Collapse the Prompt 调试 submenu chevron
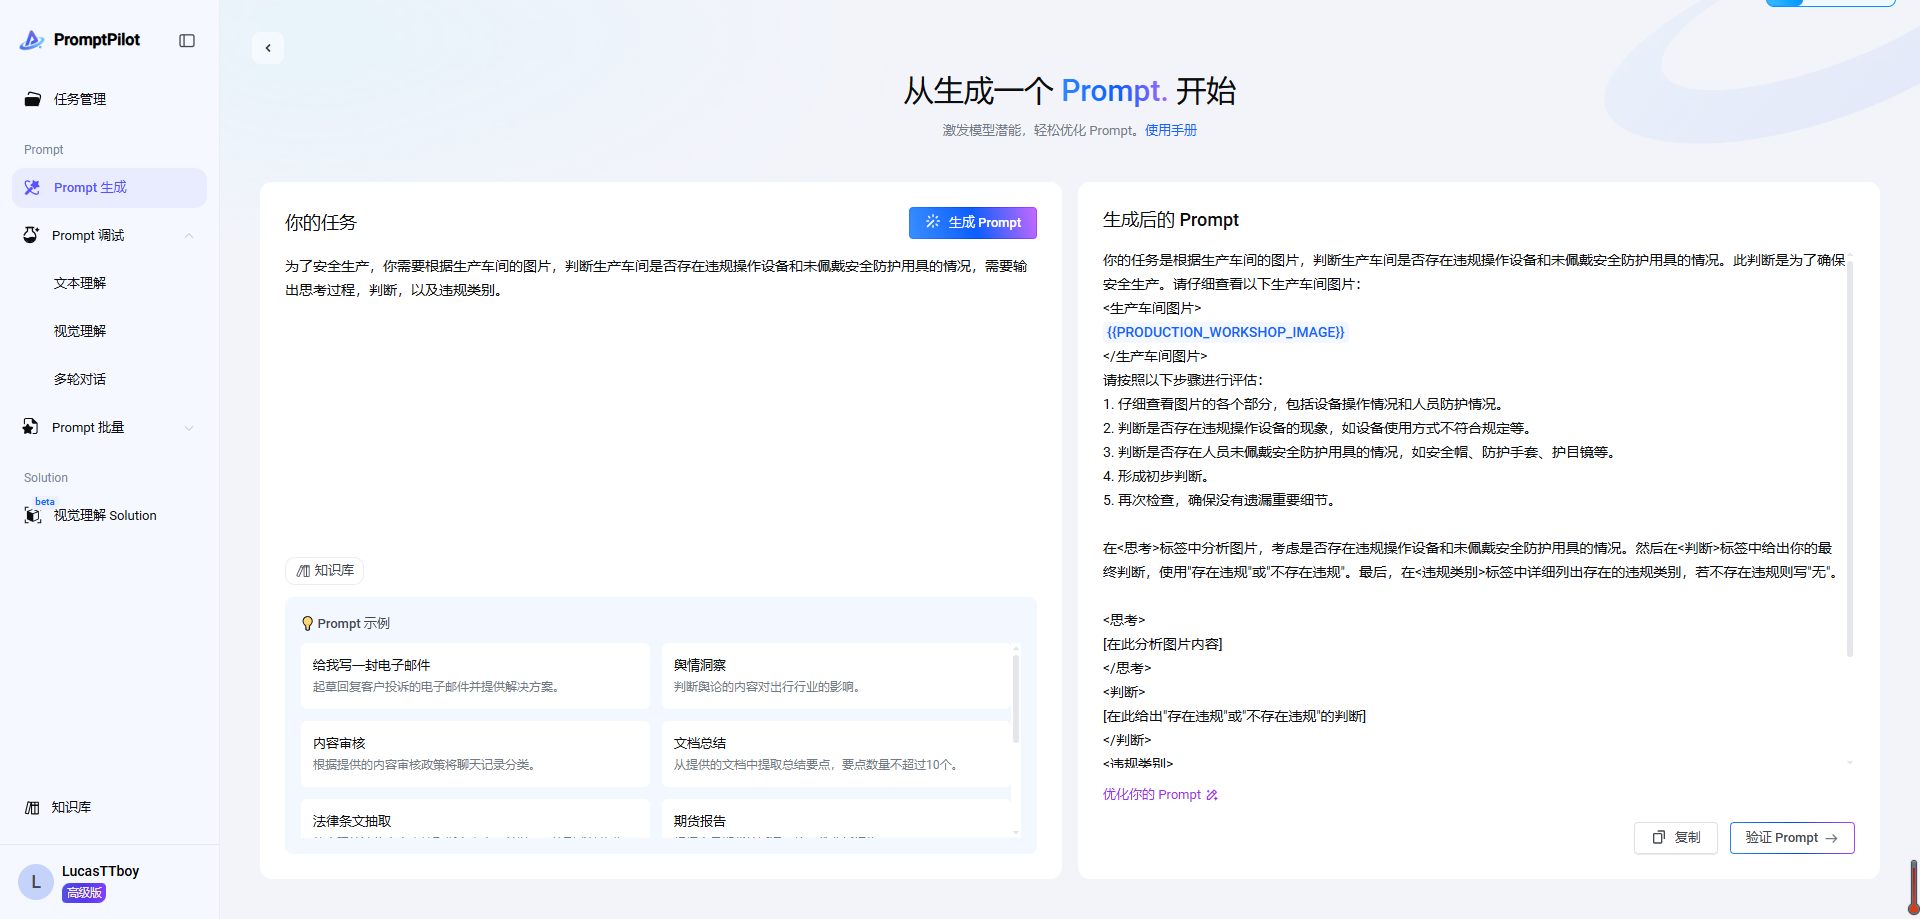Viewport: 1920px width, 919px height. tap(189, 236)
